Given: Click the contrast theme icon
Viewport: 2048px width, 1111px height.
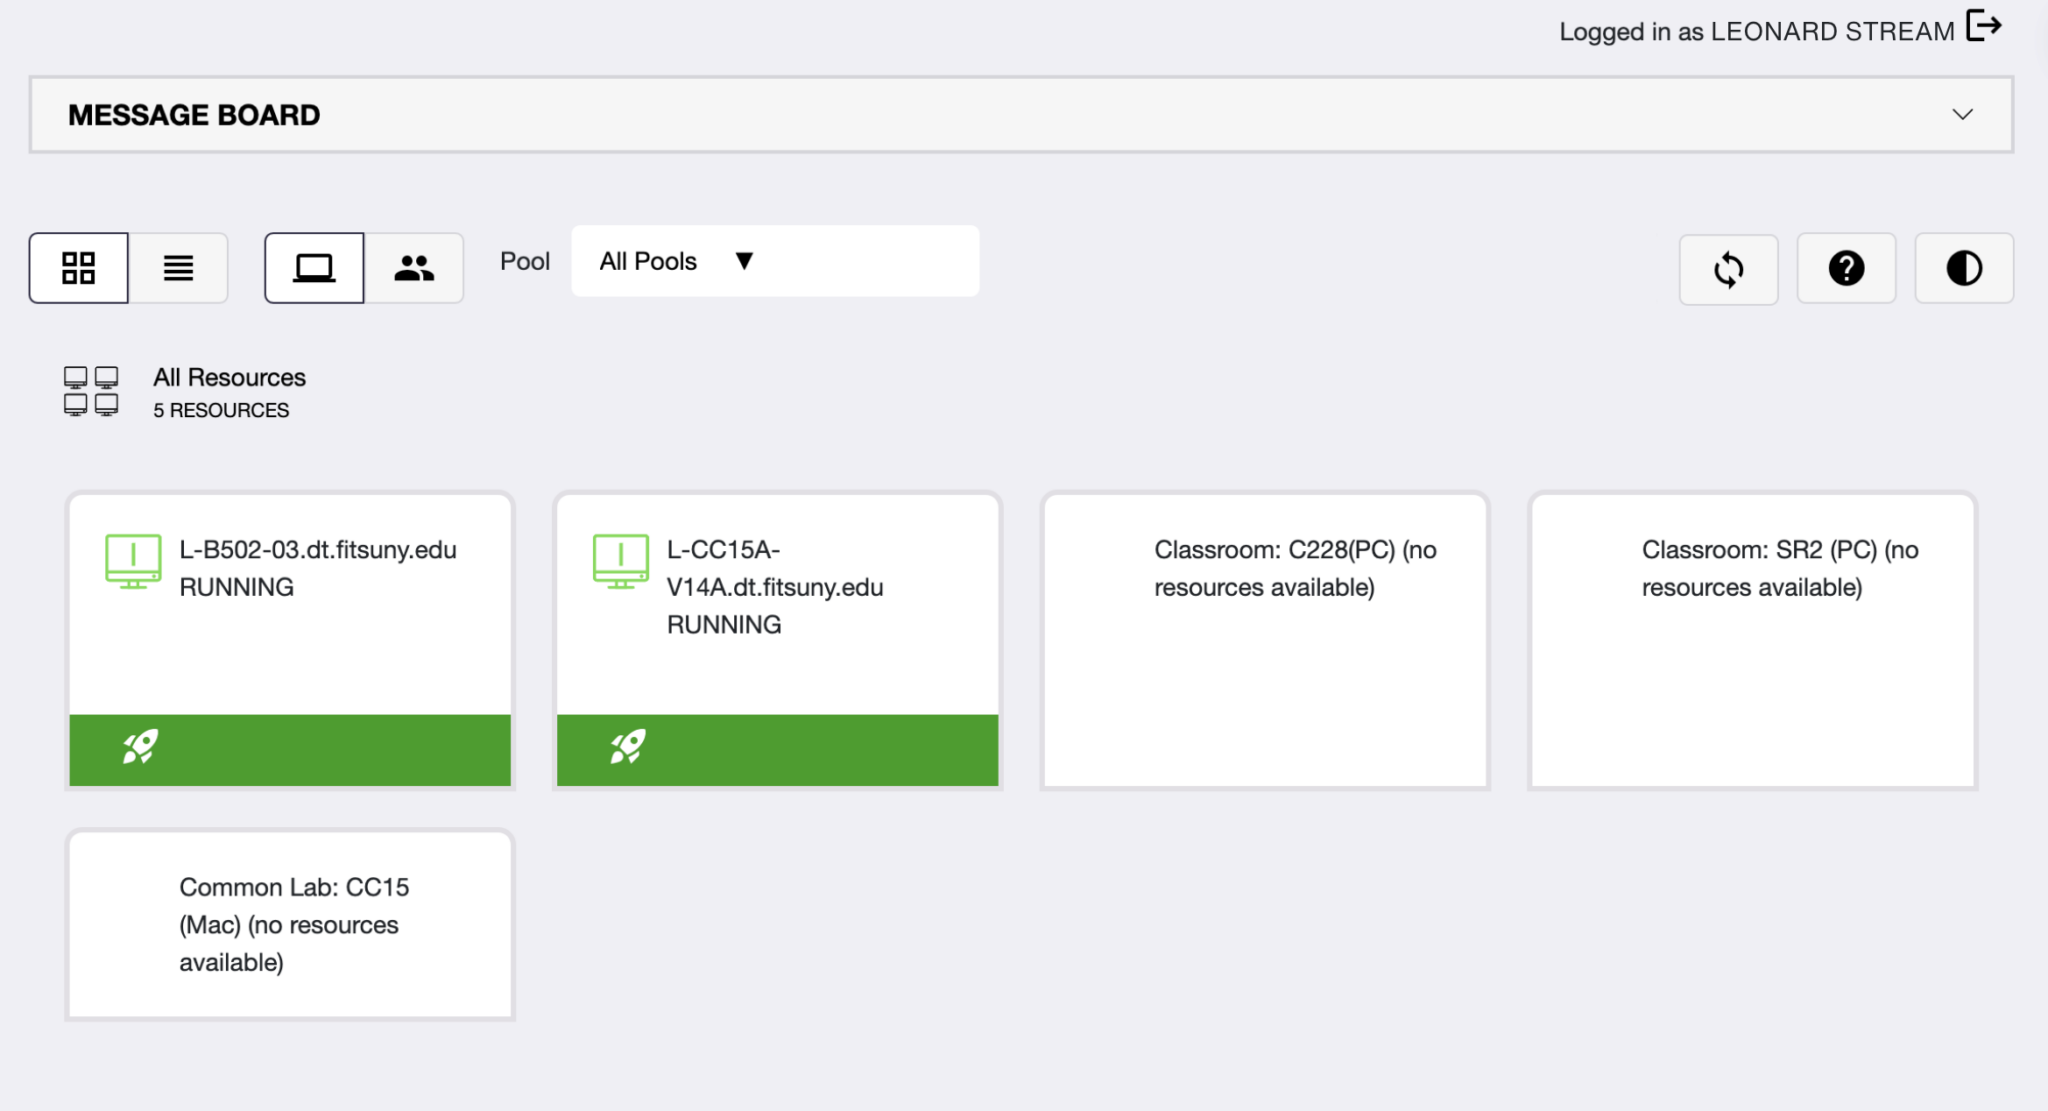Looking at the screenshot, I should click(x=1963, y=268).
